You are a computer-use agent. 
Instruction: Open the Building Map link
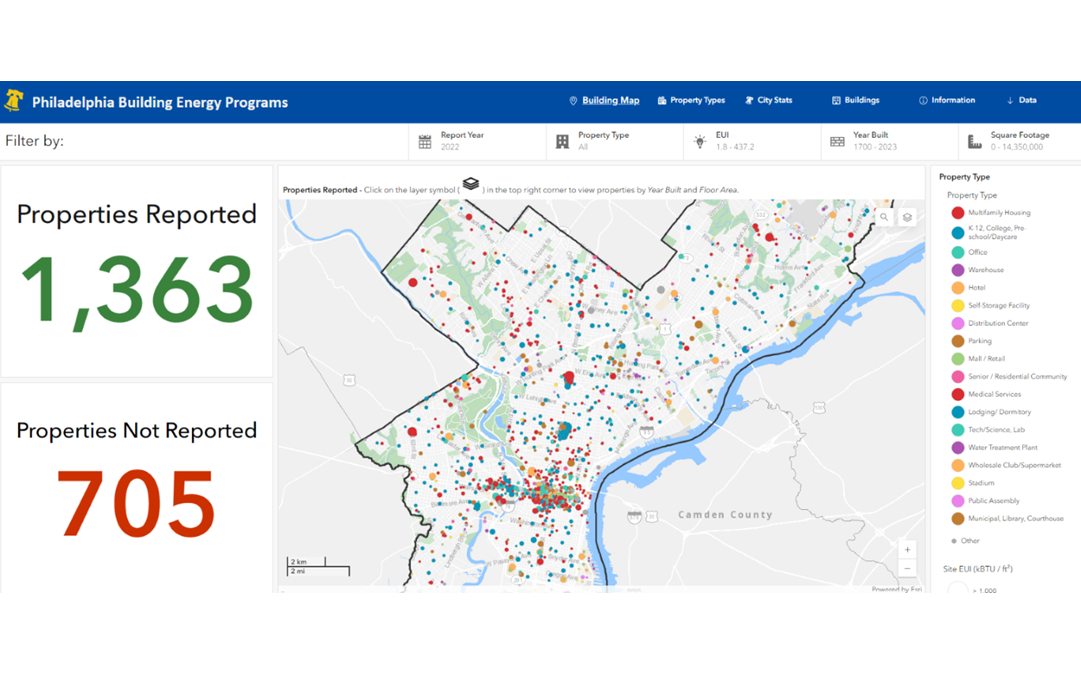click(x=610, y=100)
